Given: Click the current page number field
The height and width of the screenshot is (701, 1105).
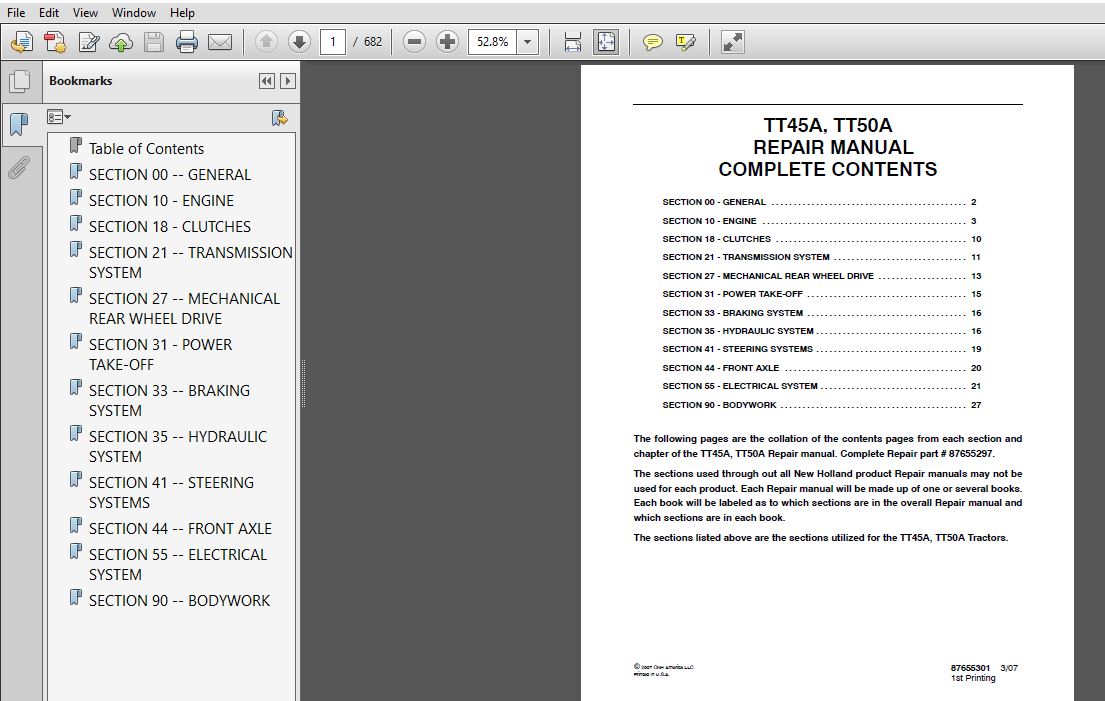Looking at the screenshot, I should point(332,42).
